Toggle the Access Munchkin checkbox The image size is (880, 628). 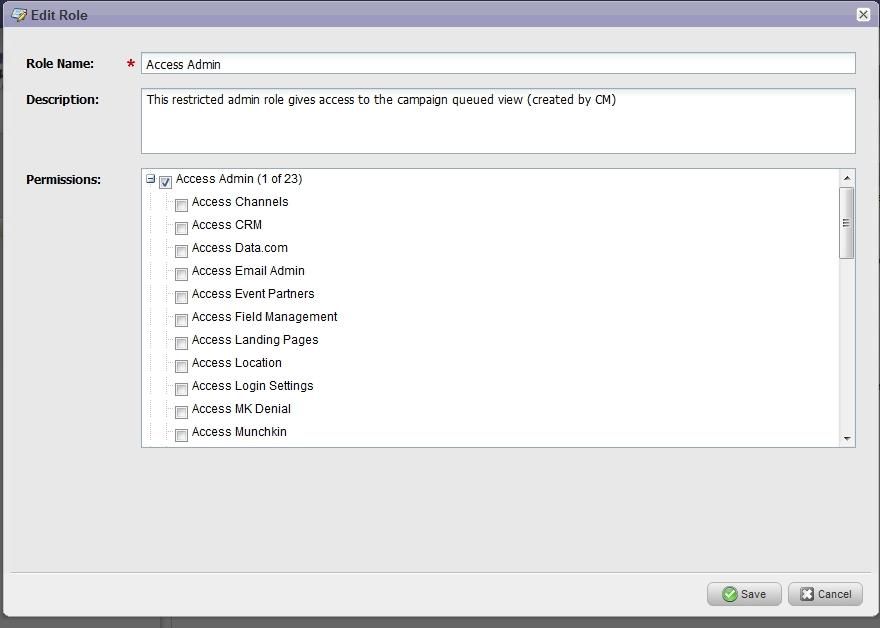click(x=181, y=435)
